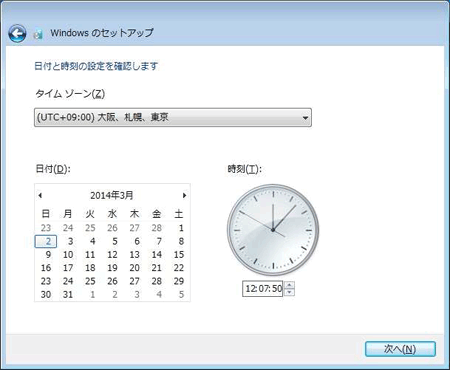The height and width of the screenshot is (370, 450).
Task: Select grayed February 24 in calendar
Action: [x=68, y=228]
